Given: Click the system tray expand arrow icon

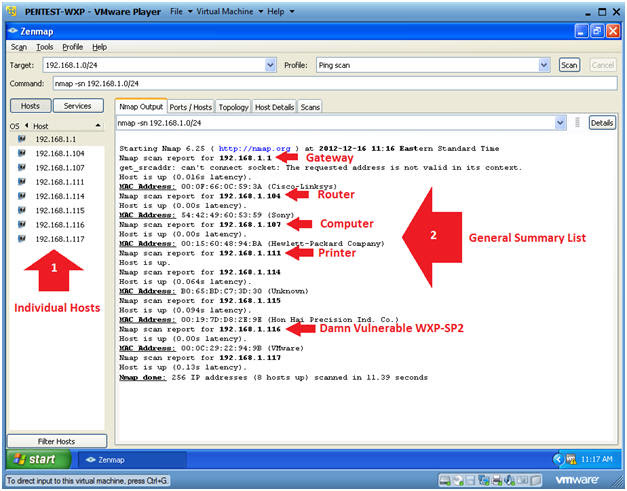Looking at the screenshot, I should click(x=558, y=459).
